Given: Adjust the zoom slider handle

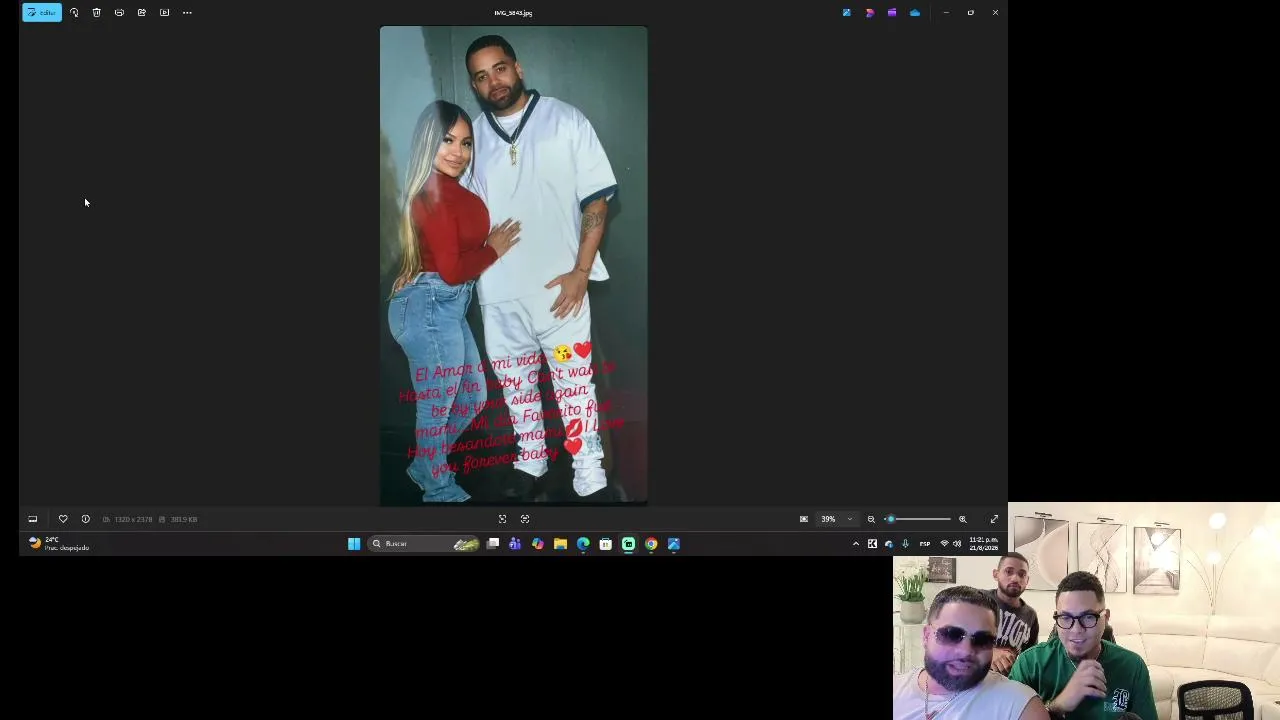Looking at the screenshot, I should [890, 519].
